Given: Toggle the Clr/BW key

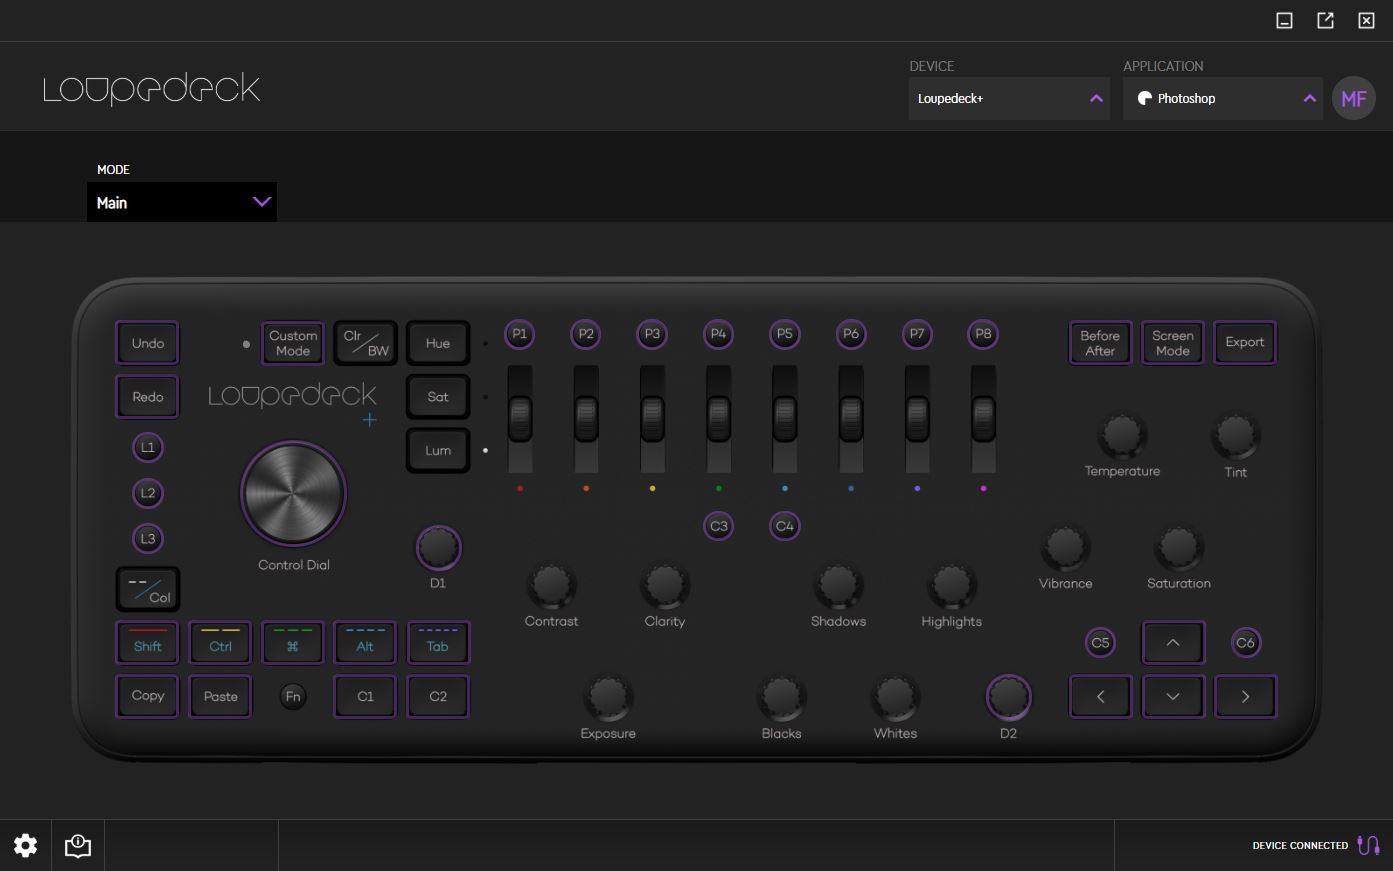Looking at the screenshot, I should tap(365, 343).
